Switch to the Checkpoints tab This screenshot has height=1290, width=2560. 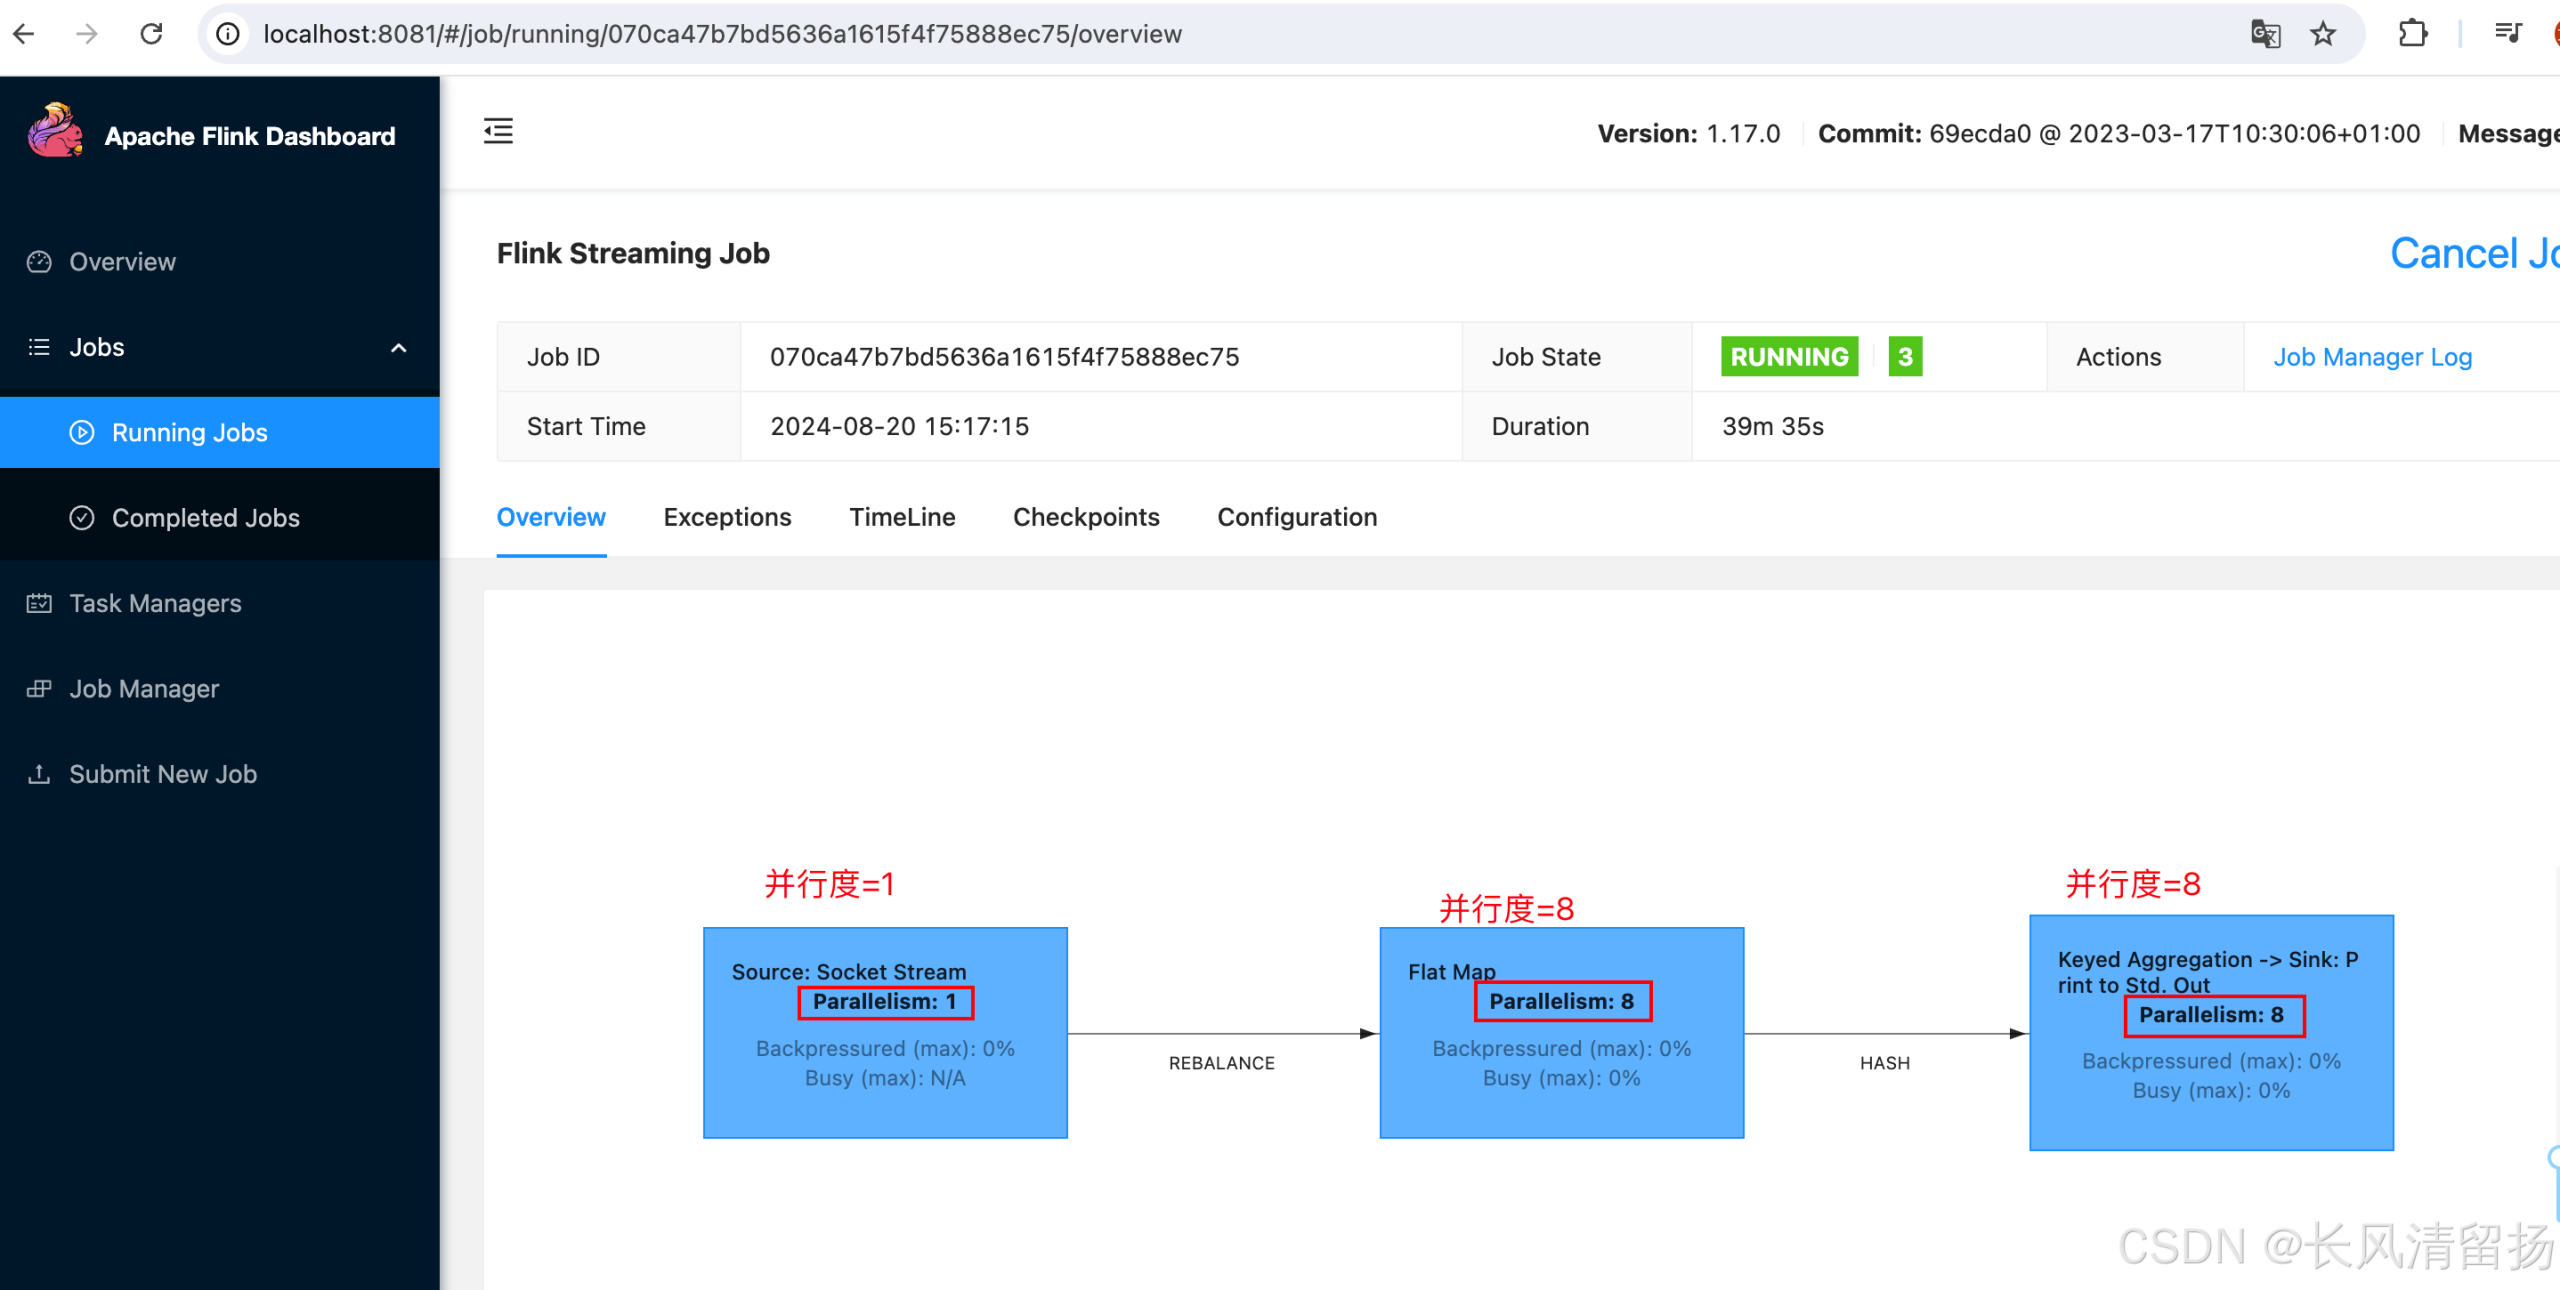(x=1086, y=517)
